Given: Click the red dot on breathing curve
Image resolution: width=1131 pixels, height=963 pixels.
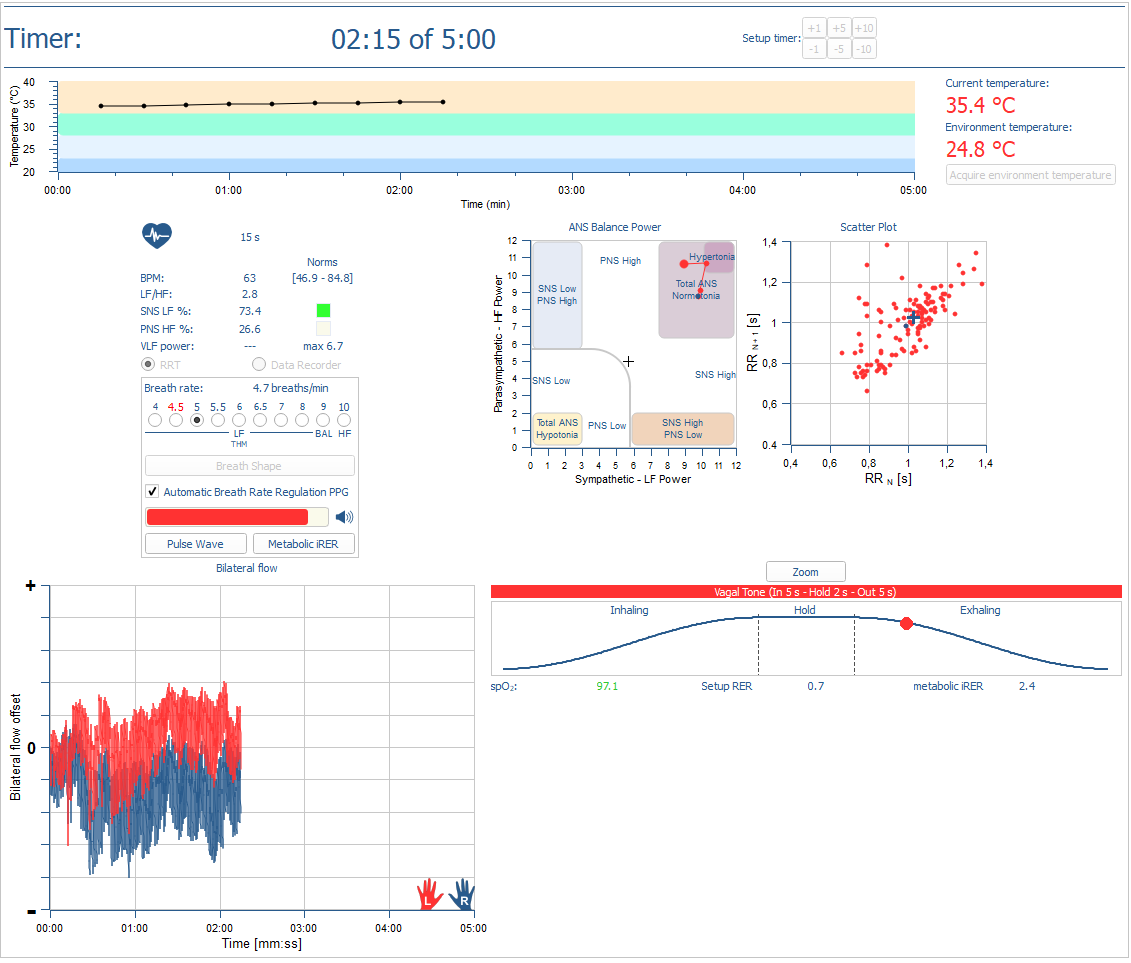Looking at the screenshot, I should 906,623.
